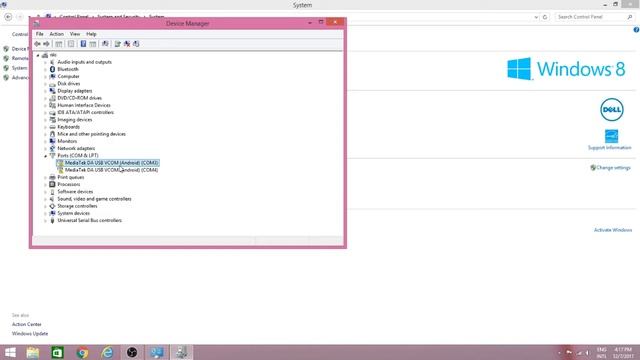Open the OBS Studio taskbar icon
Screen dimensions: 640x360
[x=132, y=352]
